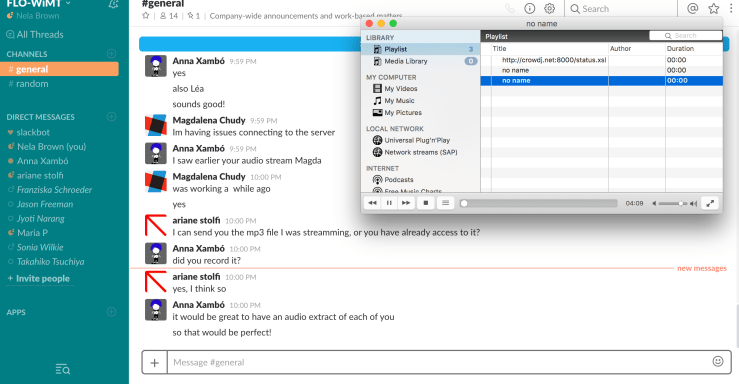
Task: View the 14 channel members
Action: pyautogui.click(x=169, y=16)
